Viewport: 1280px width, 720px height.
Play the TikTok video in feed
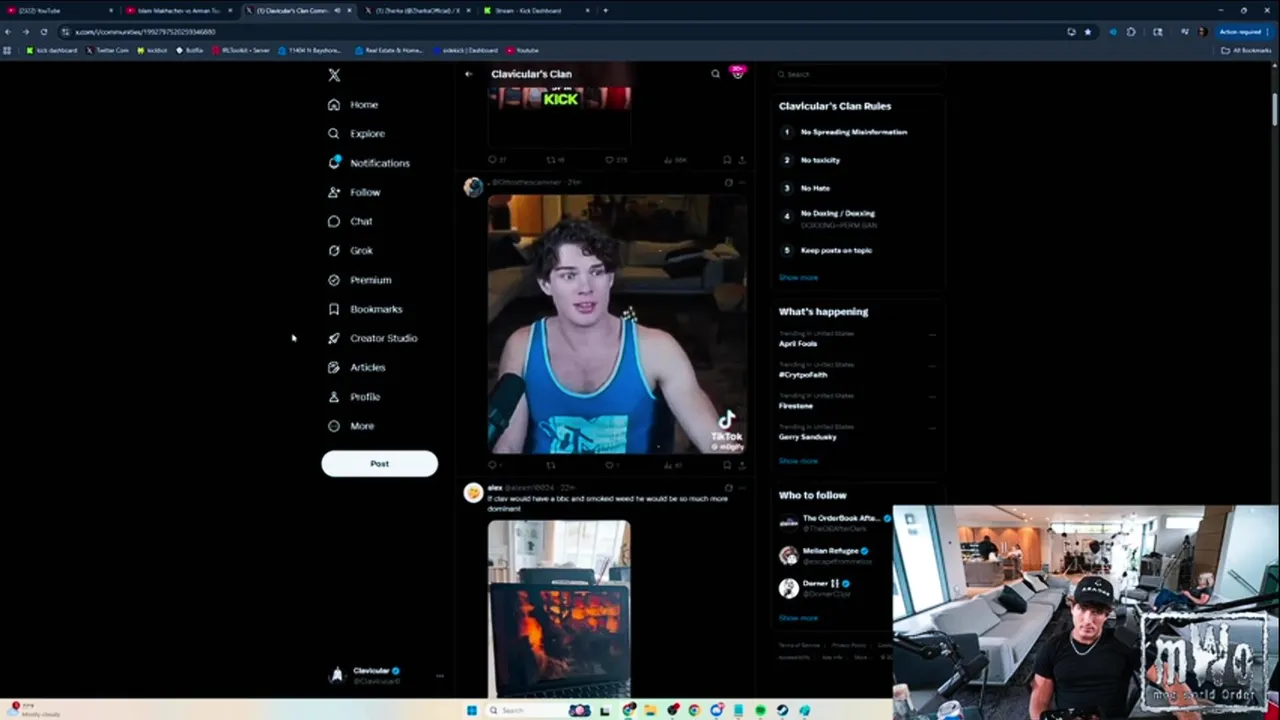tap(617, 324)
